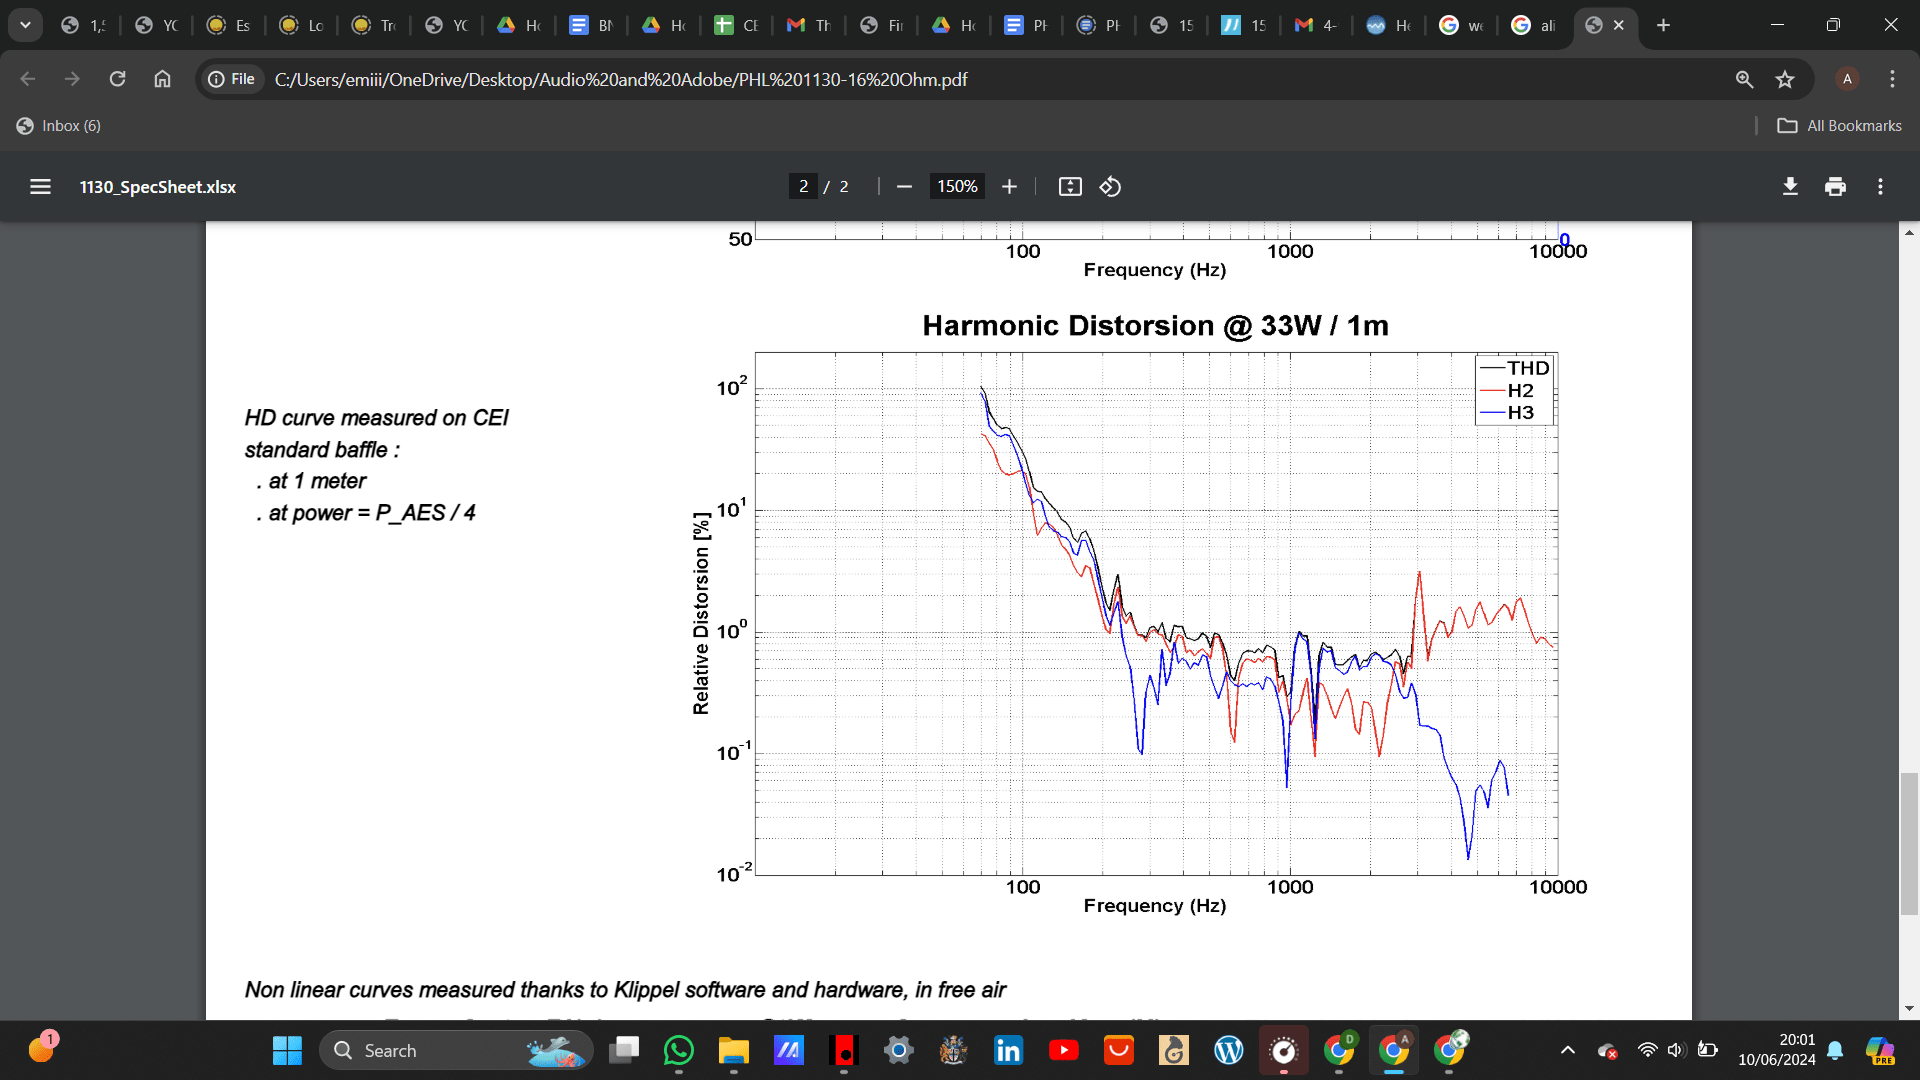Click the fit to page icon
This screenshot has width=1920, height=1080.
[1070, 187]
